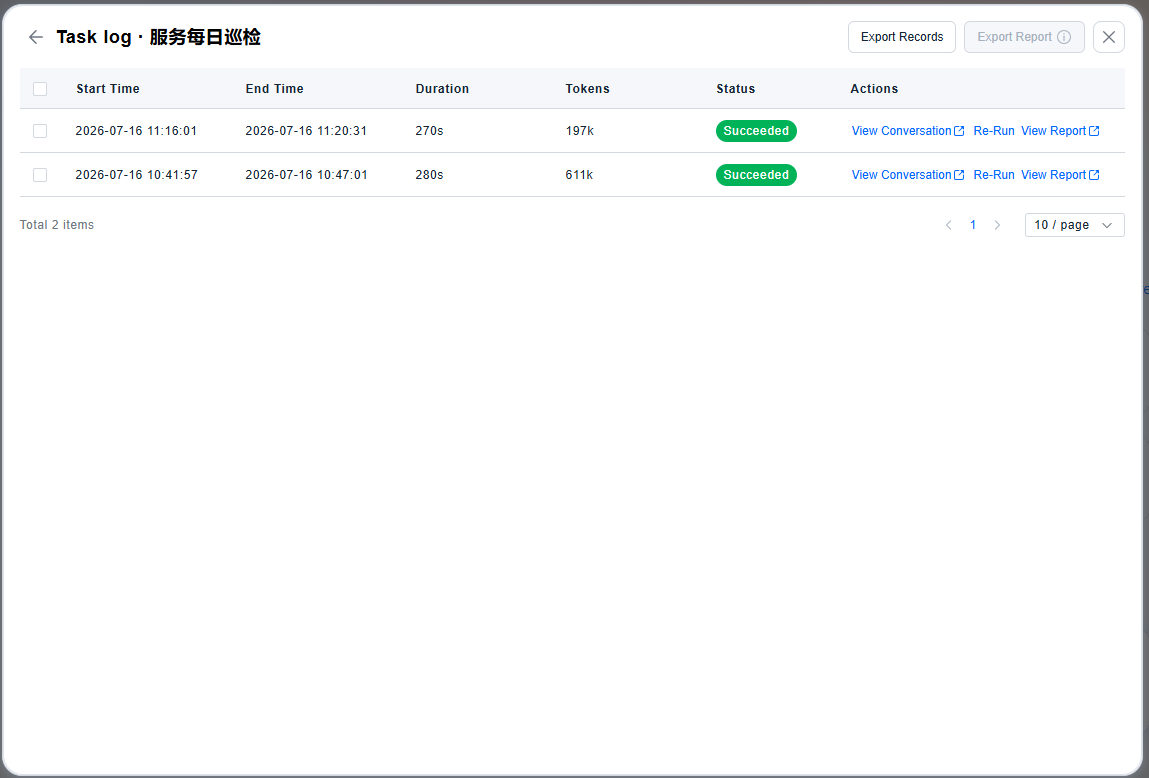Select the row starting at 10:41:57

[x=40, y=175]
